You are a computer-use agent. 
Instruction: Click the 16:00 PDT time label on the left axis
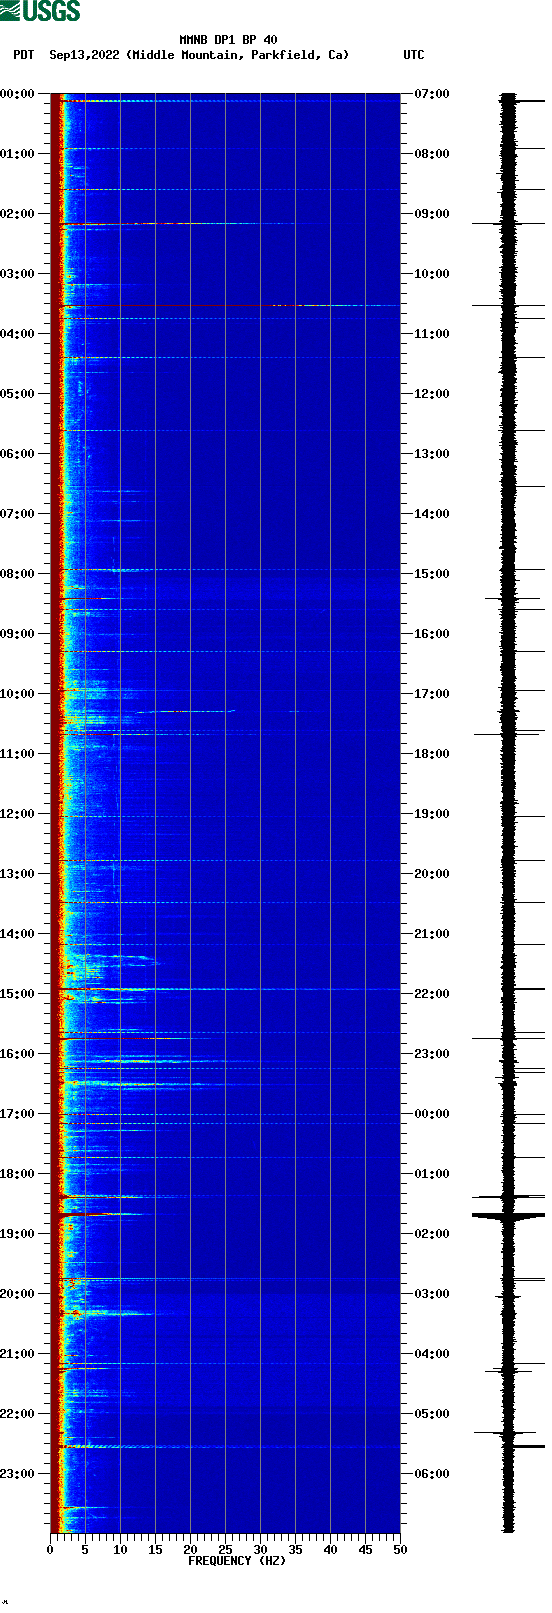18,1054
